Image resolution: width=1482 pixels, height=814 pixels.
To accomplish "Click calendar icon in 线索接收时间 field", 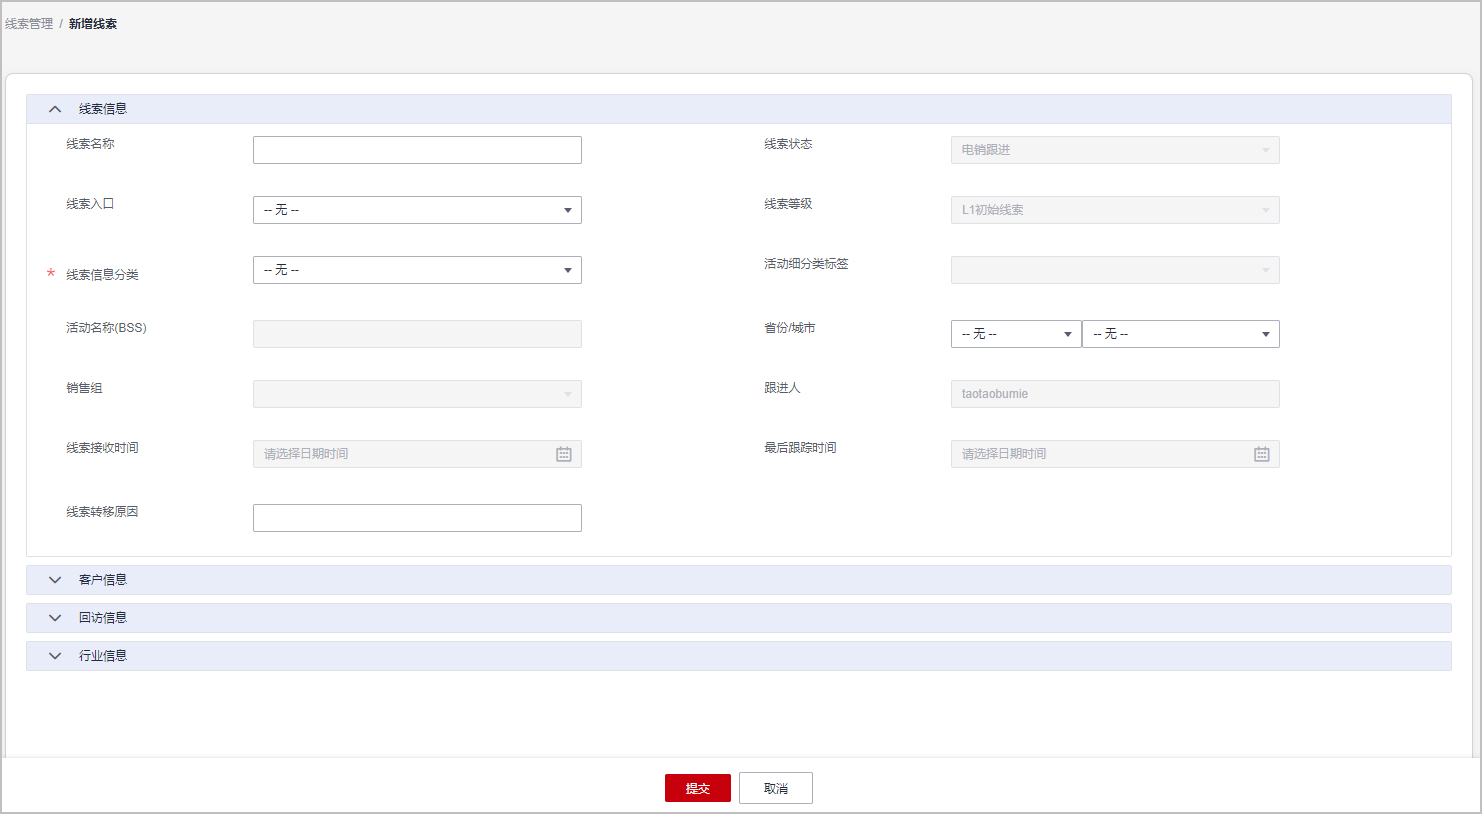I will 564,454.
